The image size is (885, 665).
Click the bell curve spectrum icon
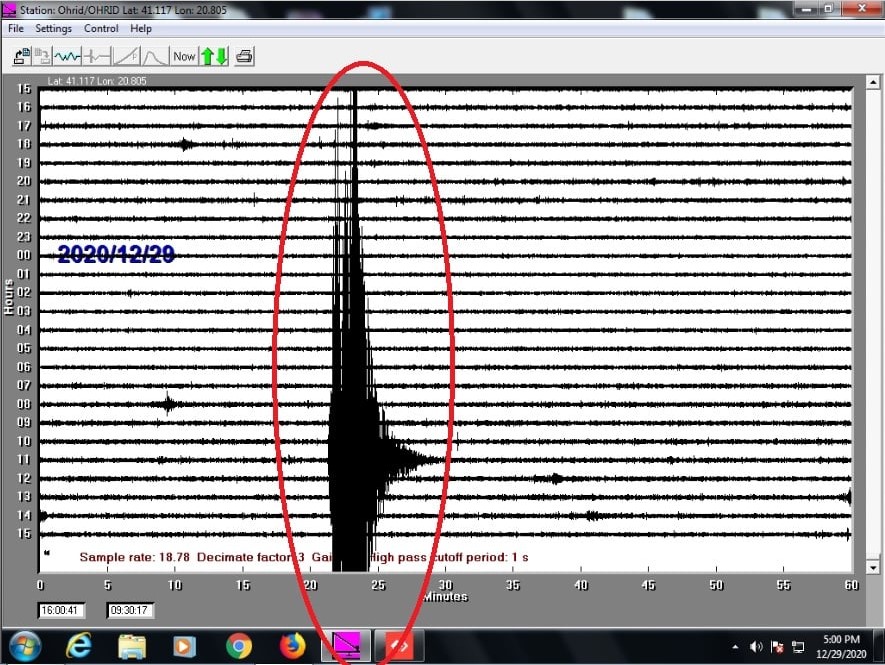pyautogui.click(x=155, y=56)
